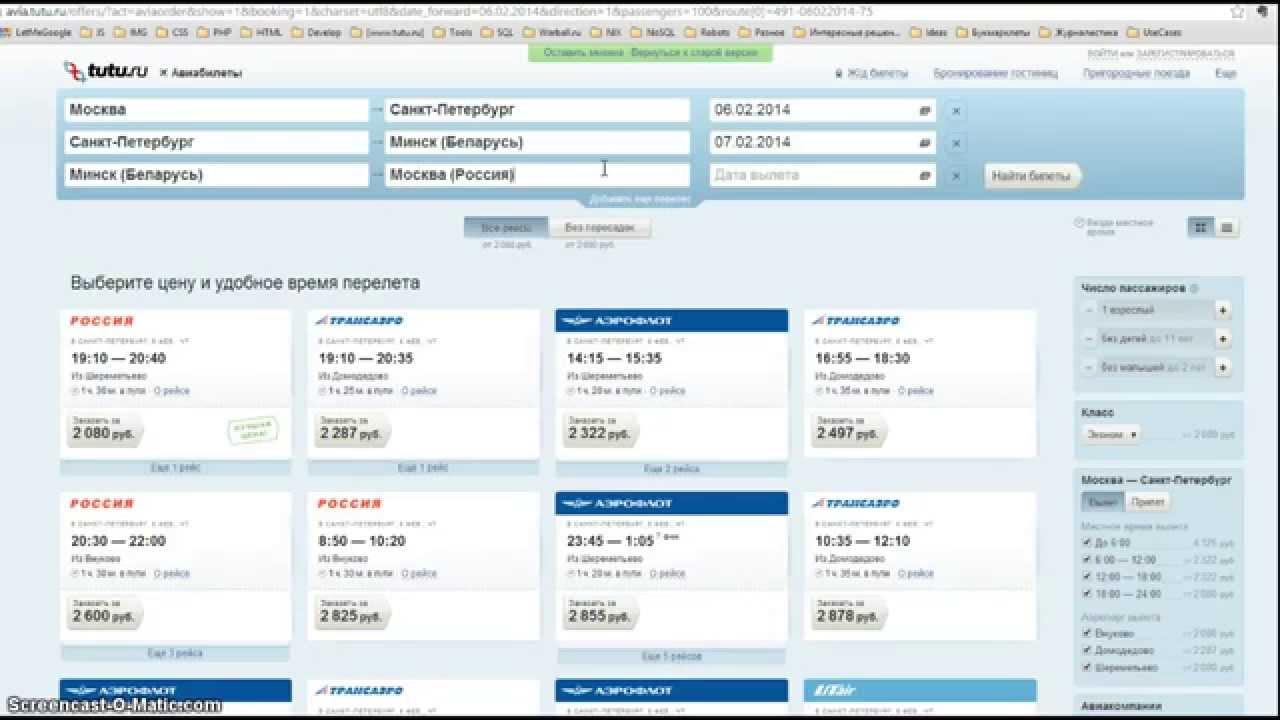Remove the Минск — Москва route row
Viewport: 1280px width, 720px height.
956,176
